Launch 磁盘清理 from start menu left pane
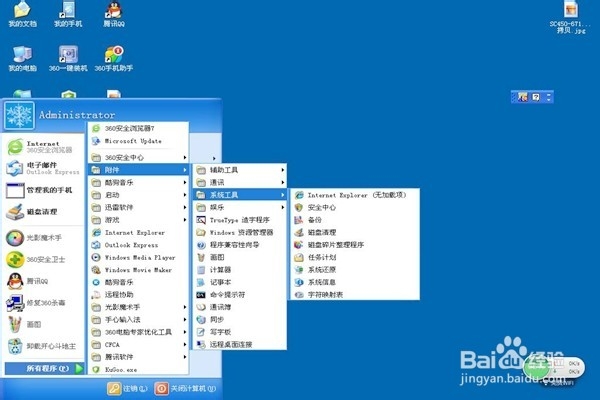 click(44, 212)
